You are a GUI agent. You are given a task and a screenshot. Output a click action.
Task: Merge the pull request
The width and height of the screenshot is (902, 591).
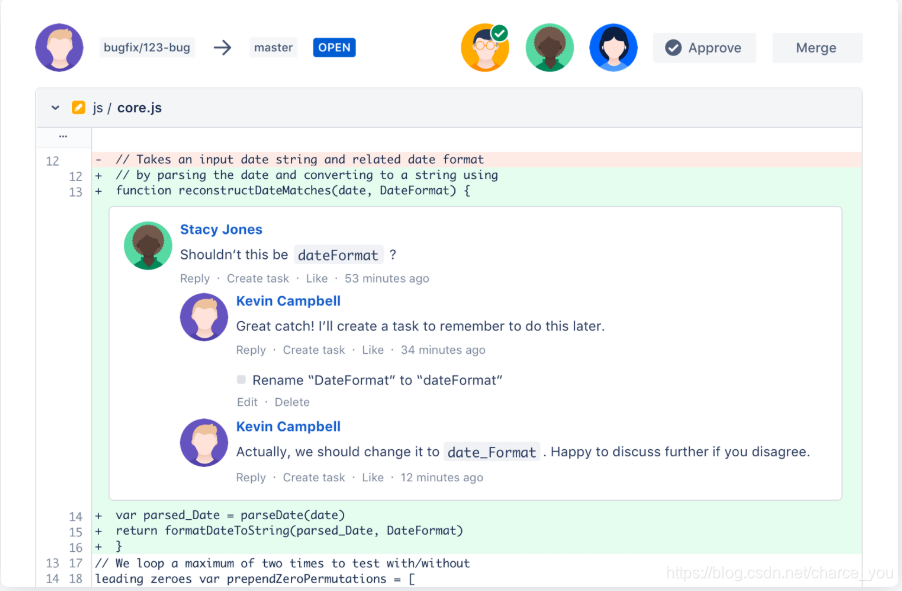(817, 48)
